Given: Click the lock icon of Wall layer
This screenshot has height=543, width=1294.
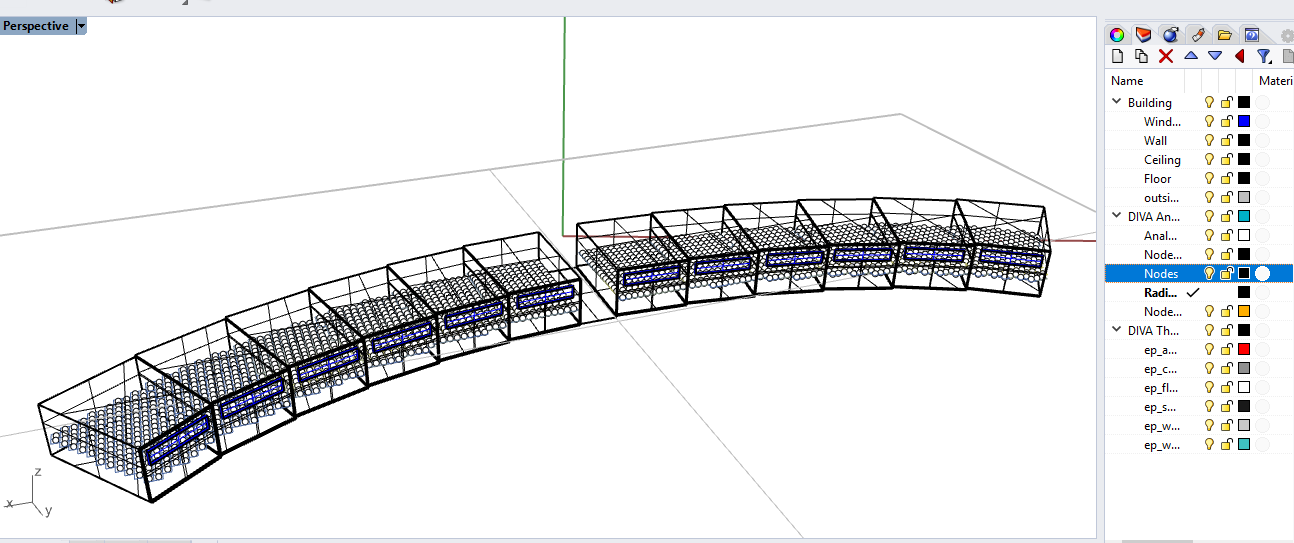Looking at the screenshot, I should 1226,140.
